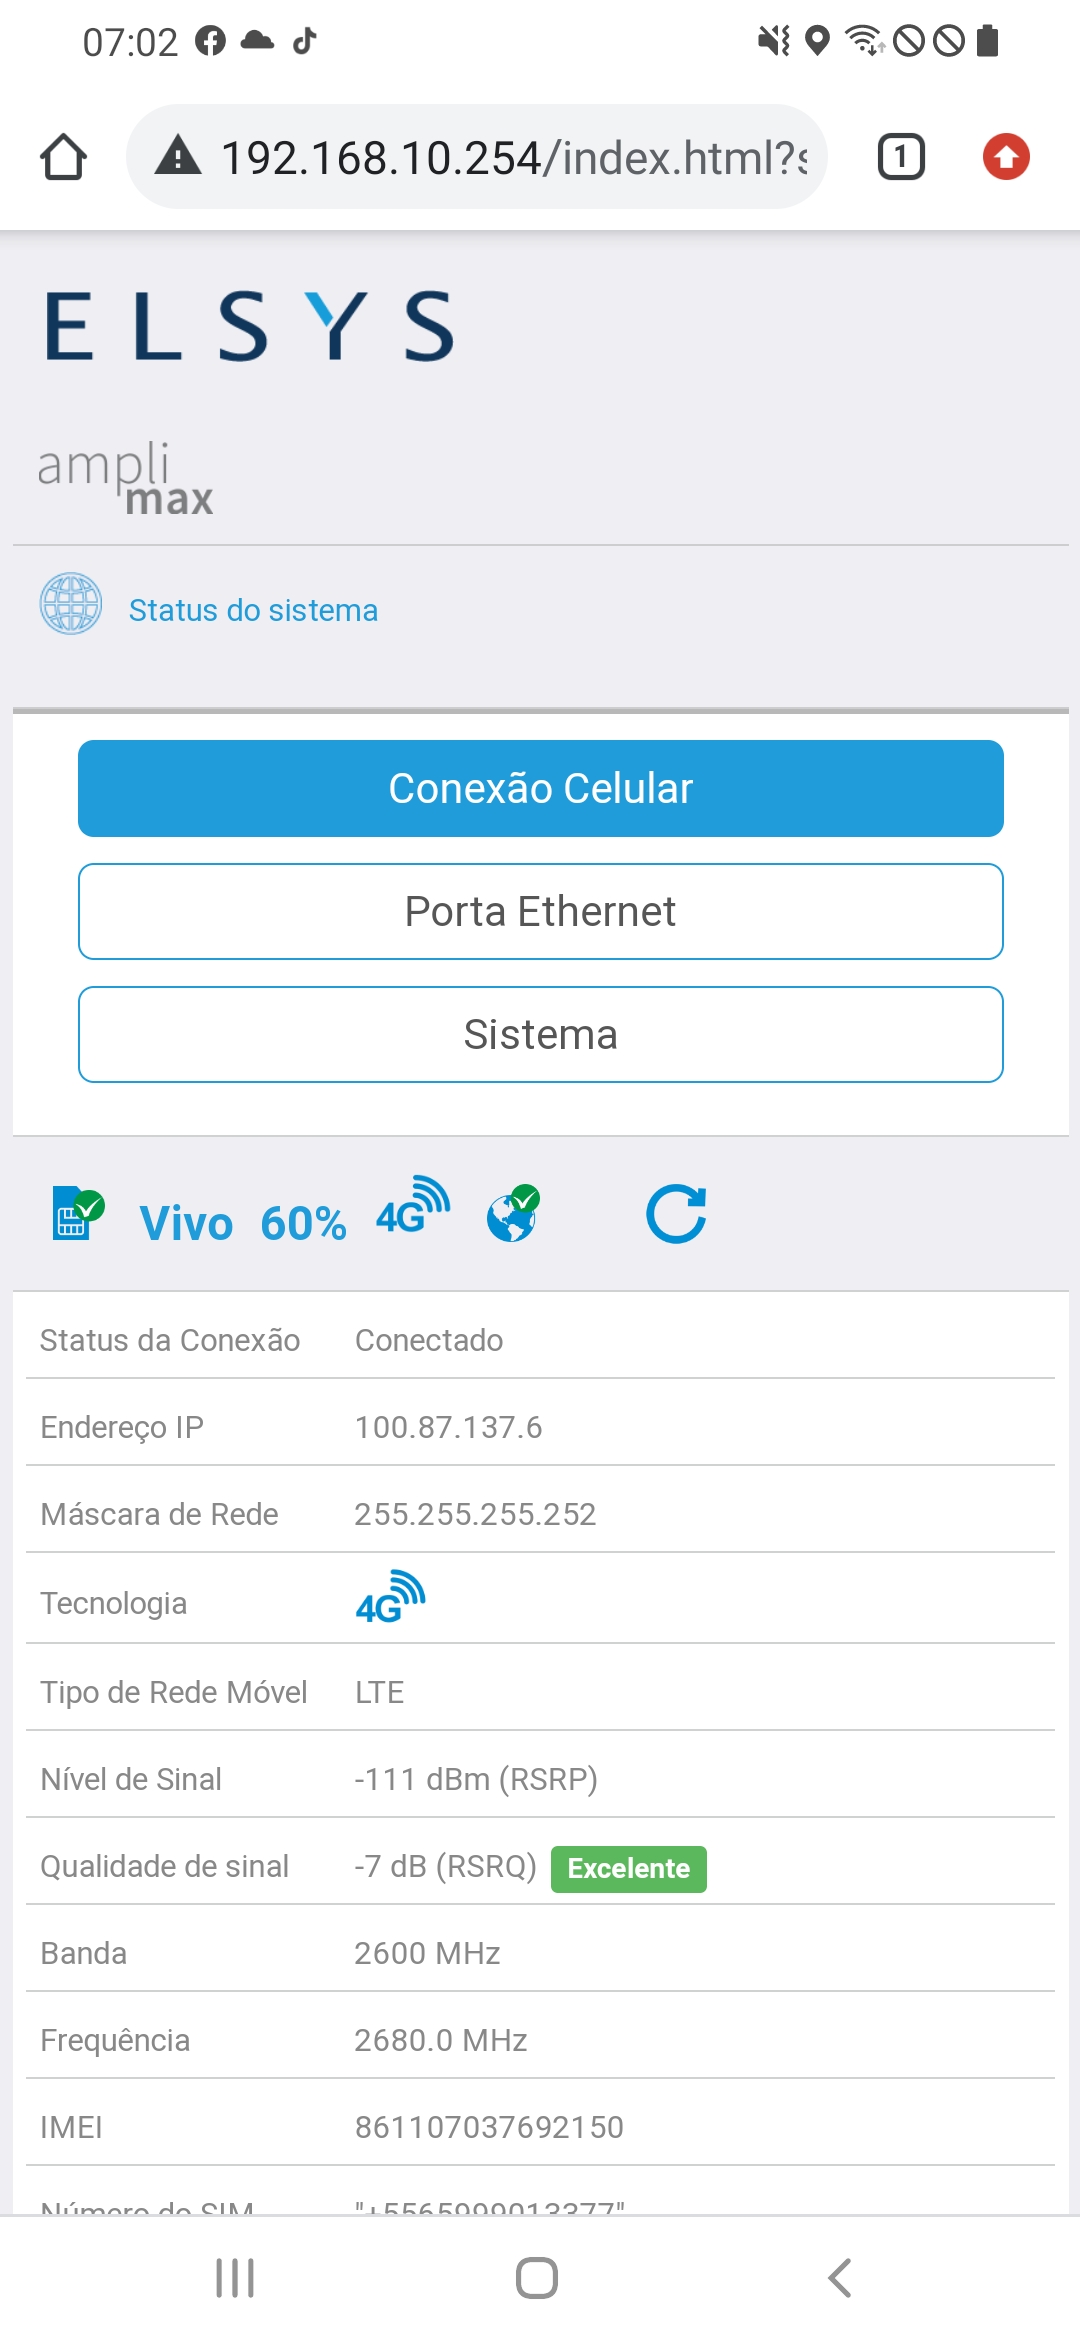Open the Status do sistema link
Screen dimensions: 1080x2340
tap(253, 610)
